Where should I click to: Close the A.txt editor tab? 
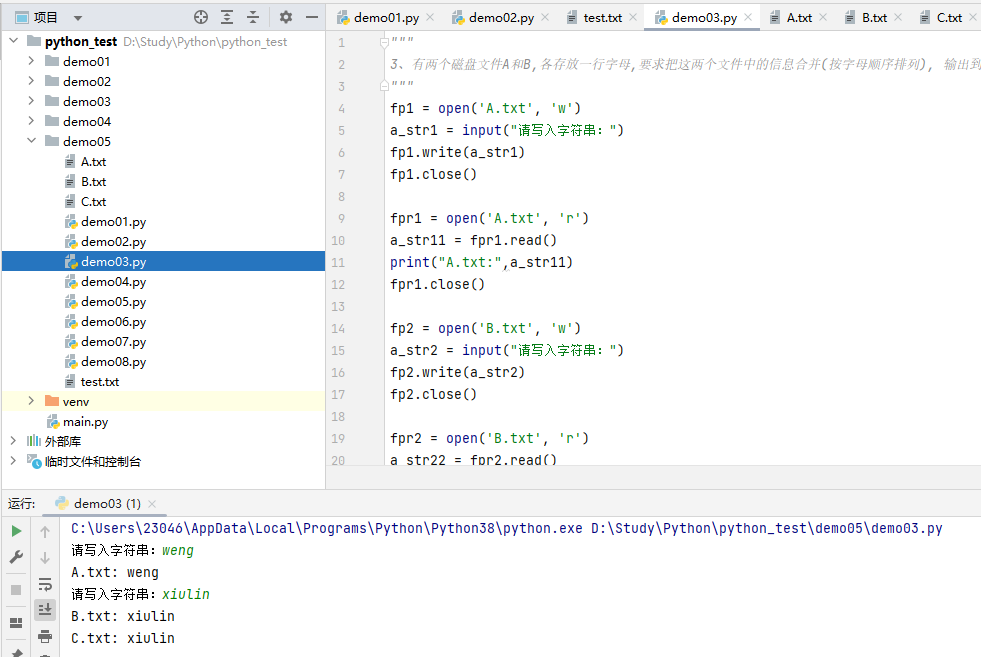coord(823,18)
